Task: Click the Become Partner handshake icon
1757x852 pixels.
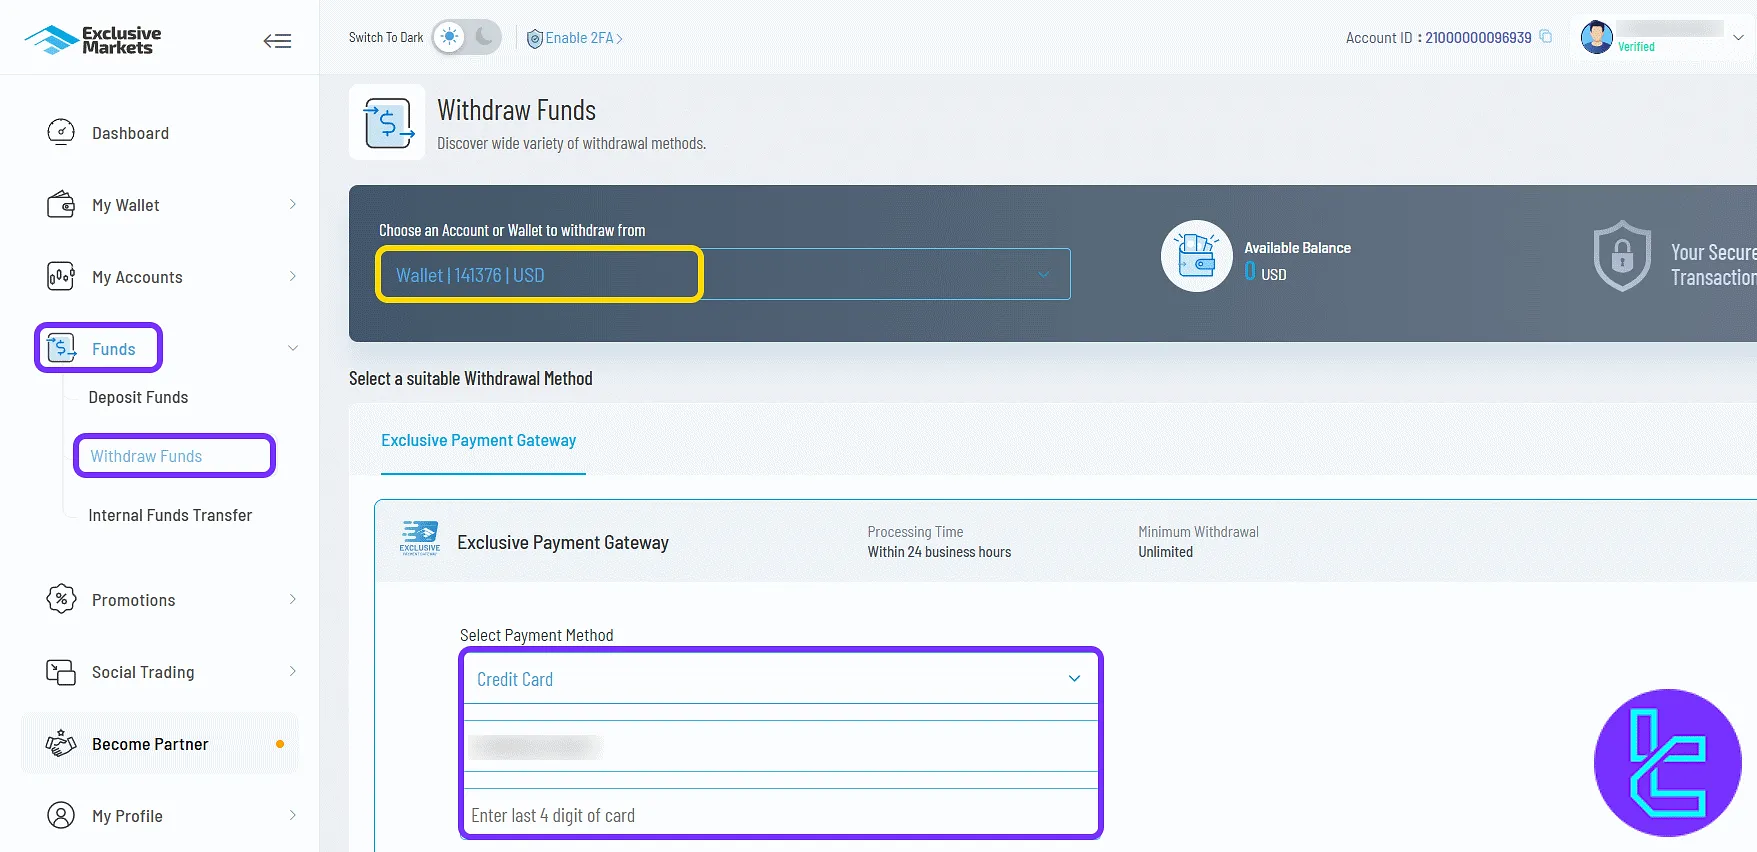Action: point(61,743)
